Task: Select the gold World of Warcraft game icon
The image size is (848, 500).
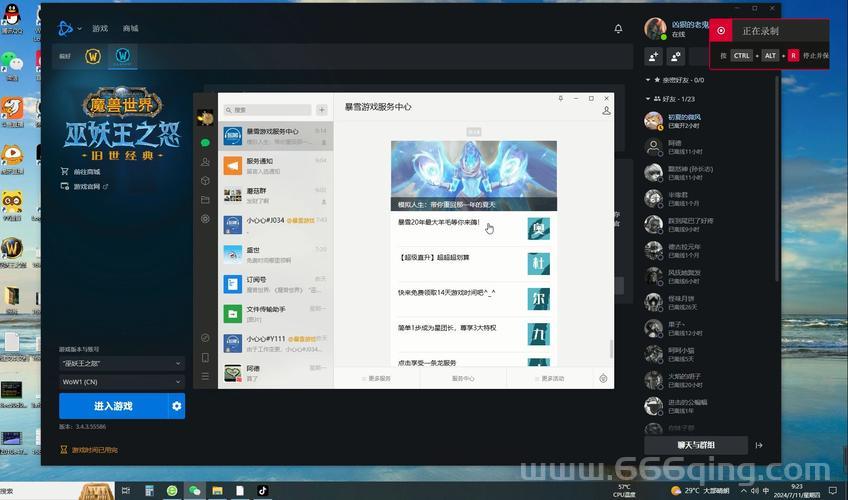Action: point(93,56)
